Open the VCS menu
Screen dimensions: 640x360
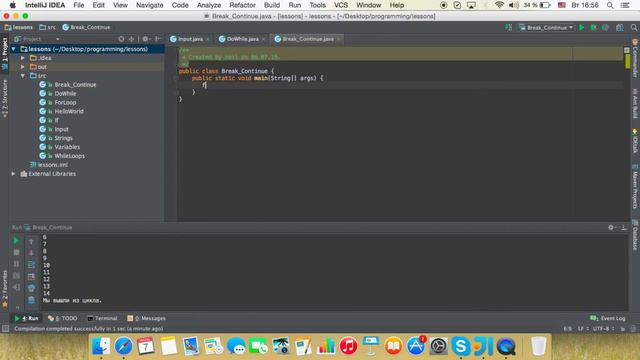point(341,5)
